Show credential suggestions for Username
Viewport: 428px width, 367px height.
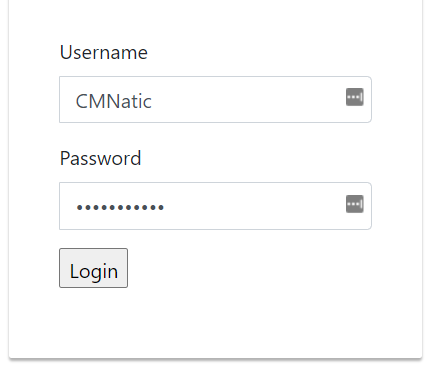pos(355,97)
